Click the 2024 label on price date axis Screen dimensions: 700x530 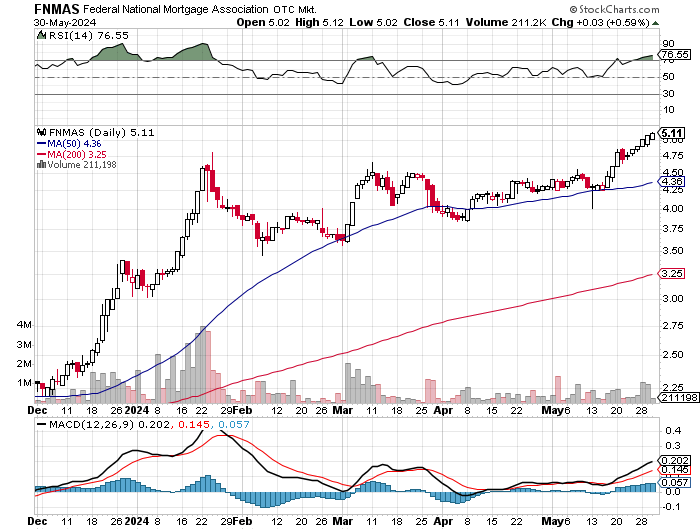tap(137, 410)
